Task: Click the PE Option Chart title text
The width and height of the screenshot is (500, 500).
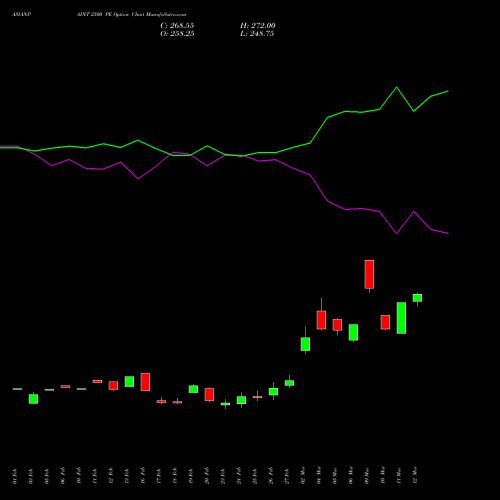Action: [x=131, y=15]
